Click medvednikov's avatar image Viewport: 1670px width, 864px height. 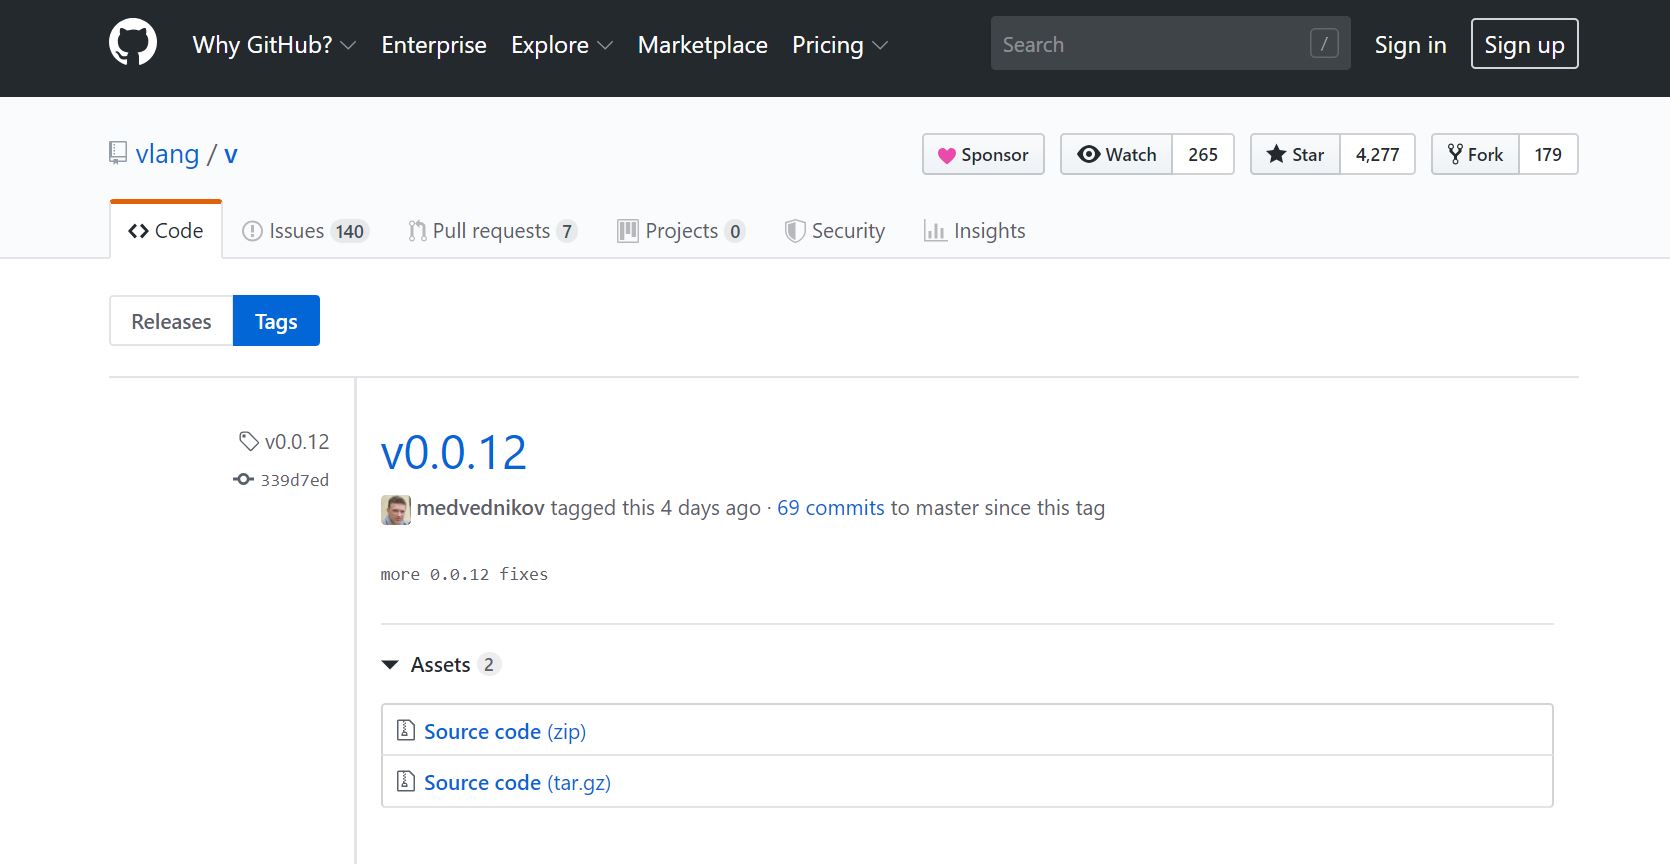tap(396, 509)
